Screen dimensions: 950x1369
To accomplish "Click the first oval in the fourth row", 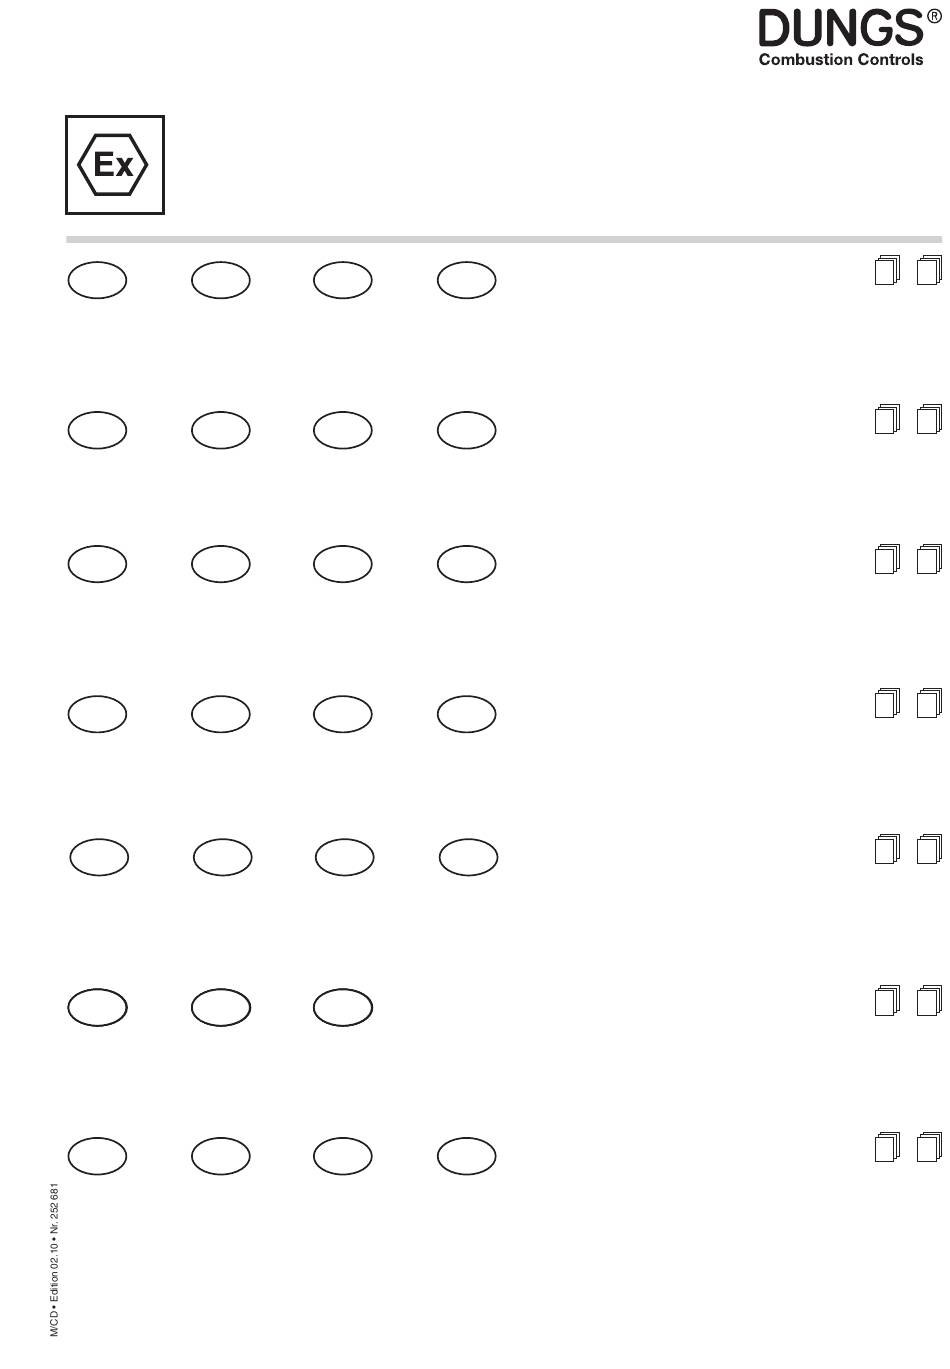I will point(97,714).
